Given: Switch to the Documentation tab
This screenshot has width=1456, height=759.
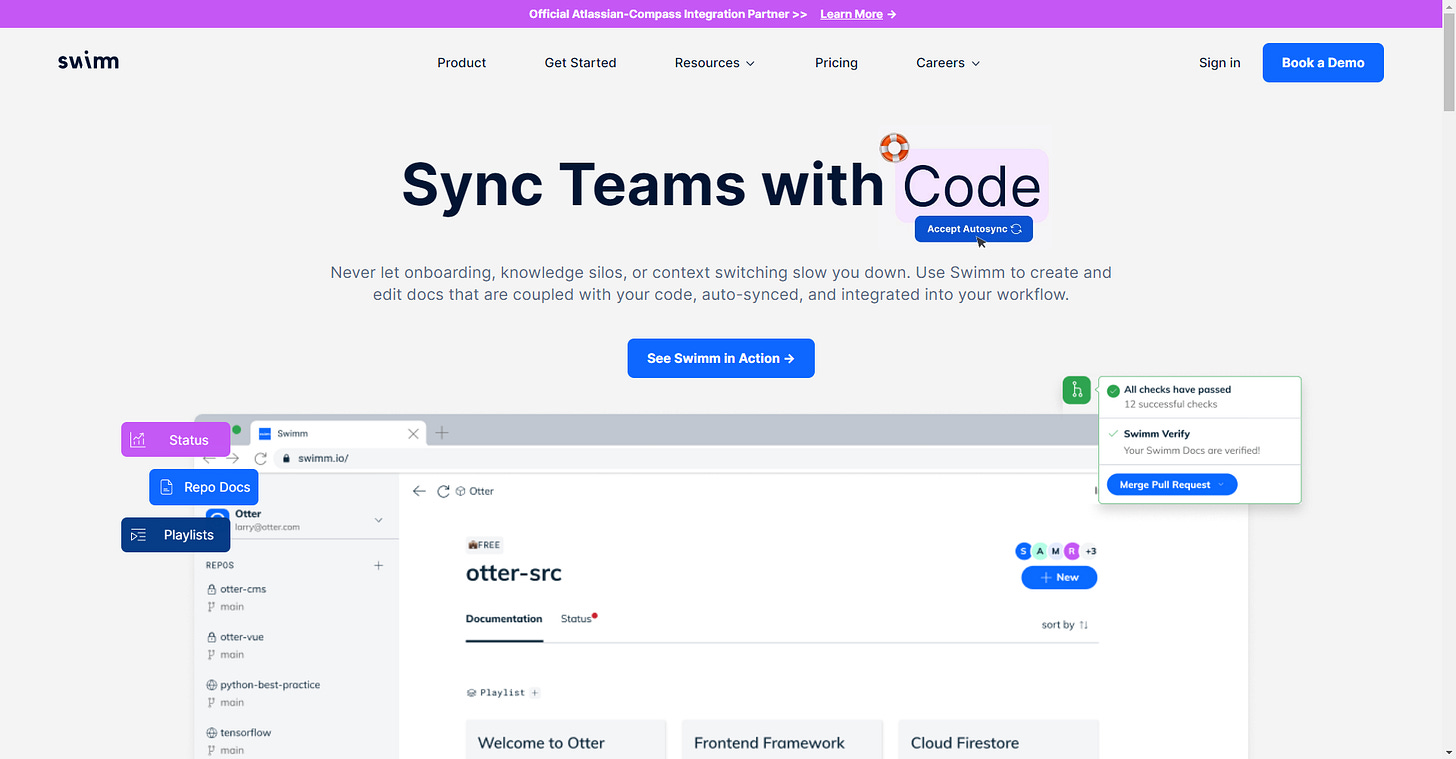Looking at the screenshot, I should [504, 619].
